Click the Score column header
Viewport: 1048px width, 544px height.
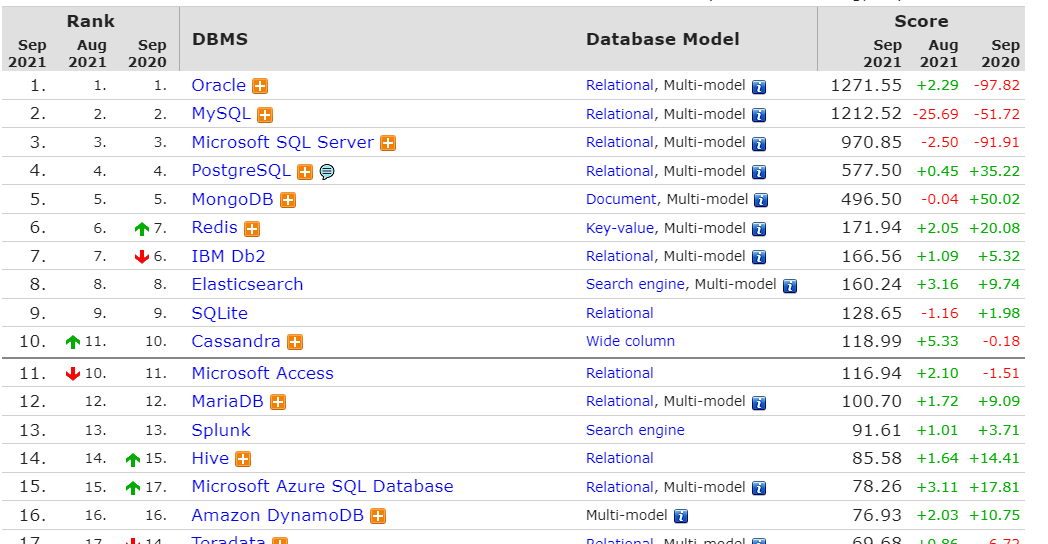[921, 21]
